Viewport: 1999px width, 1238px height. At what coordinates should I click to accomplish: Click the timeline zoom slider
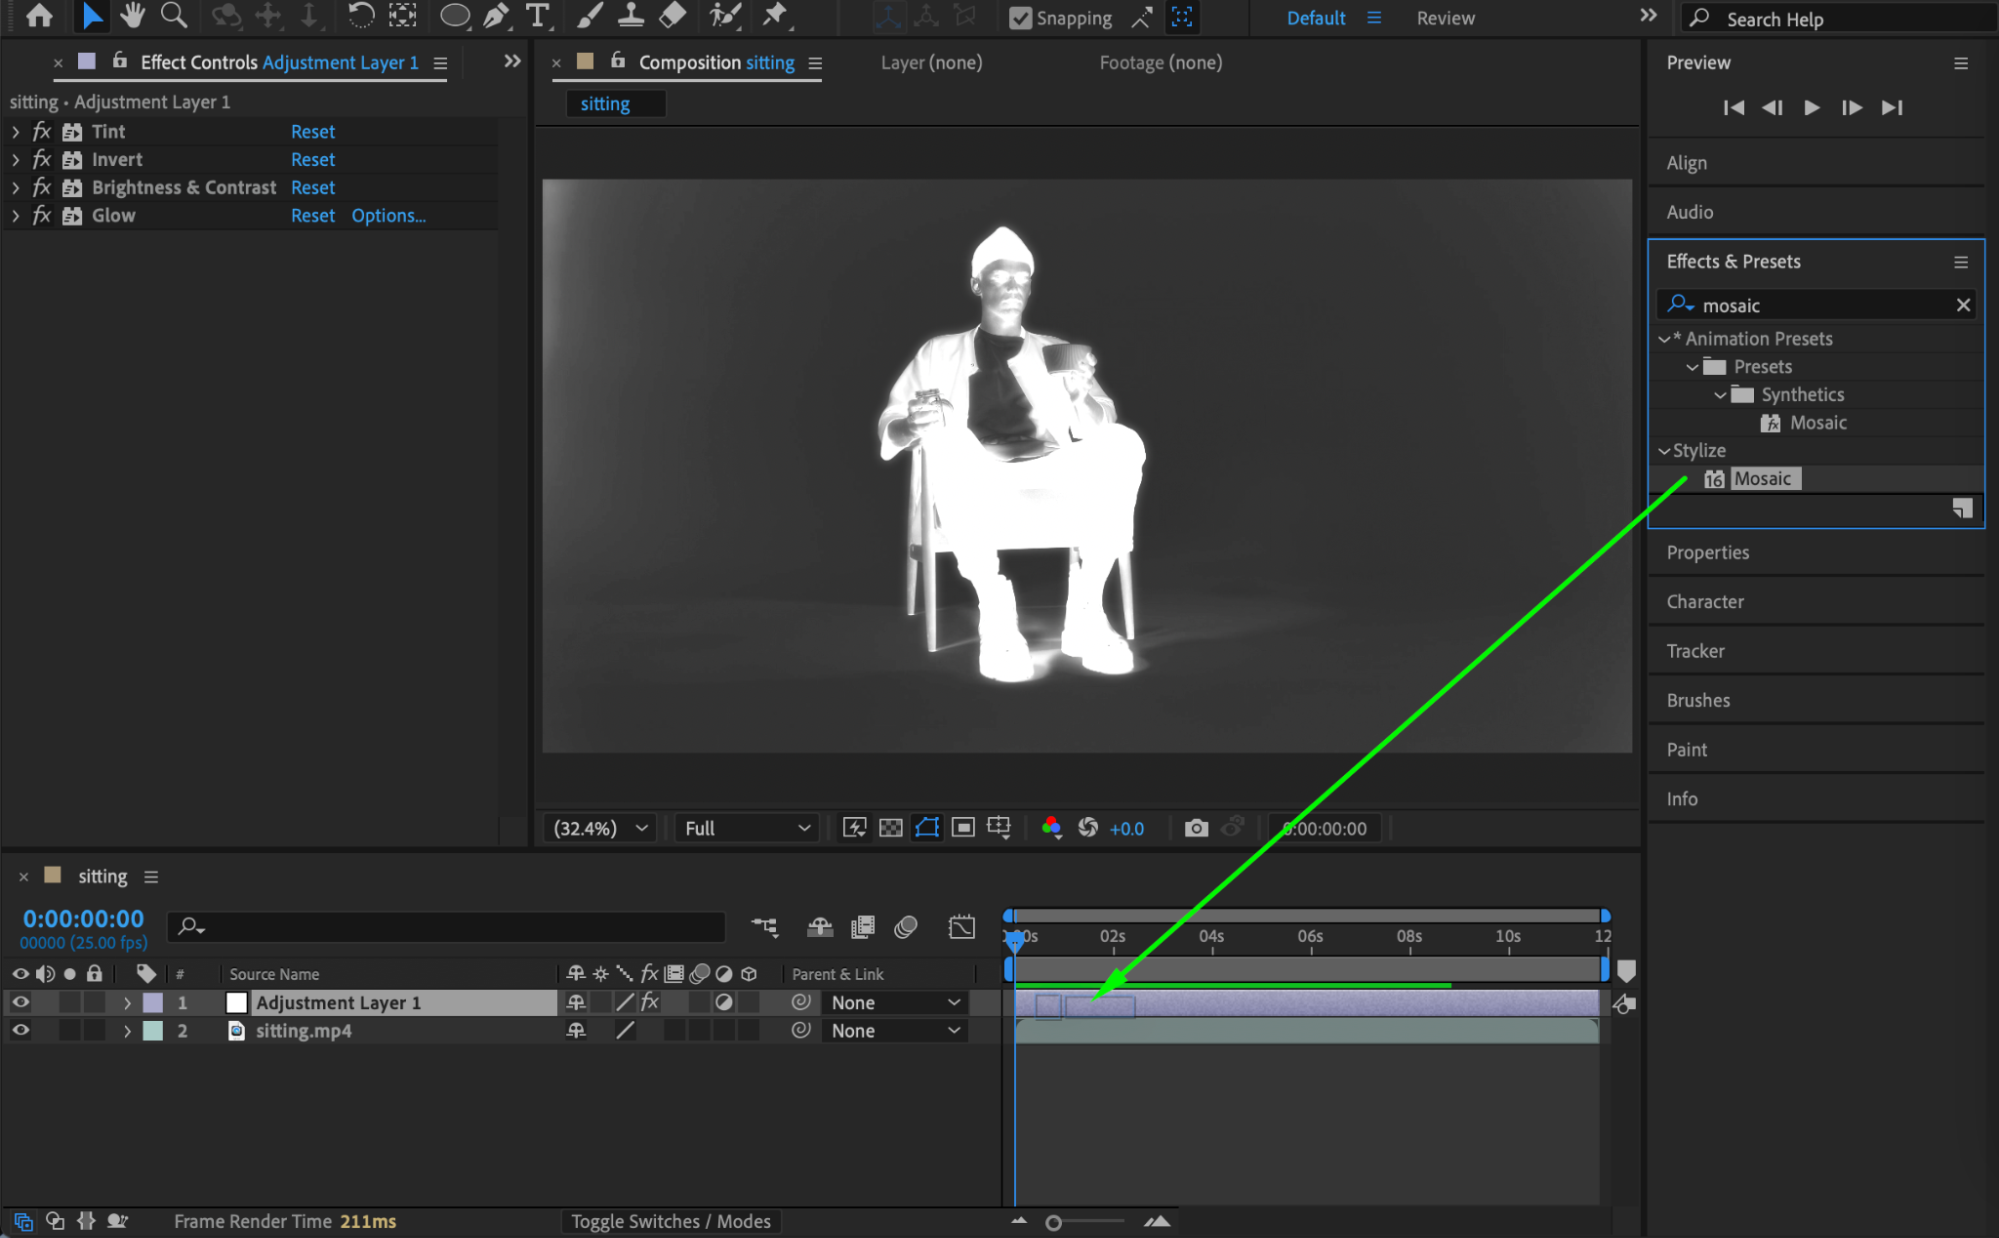click(1054, 1222)
